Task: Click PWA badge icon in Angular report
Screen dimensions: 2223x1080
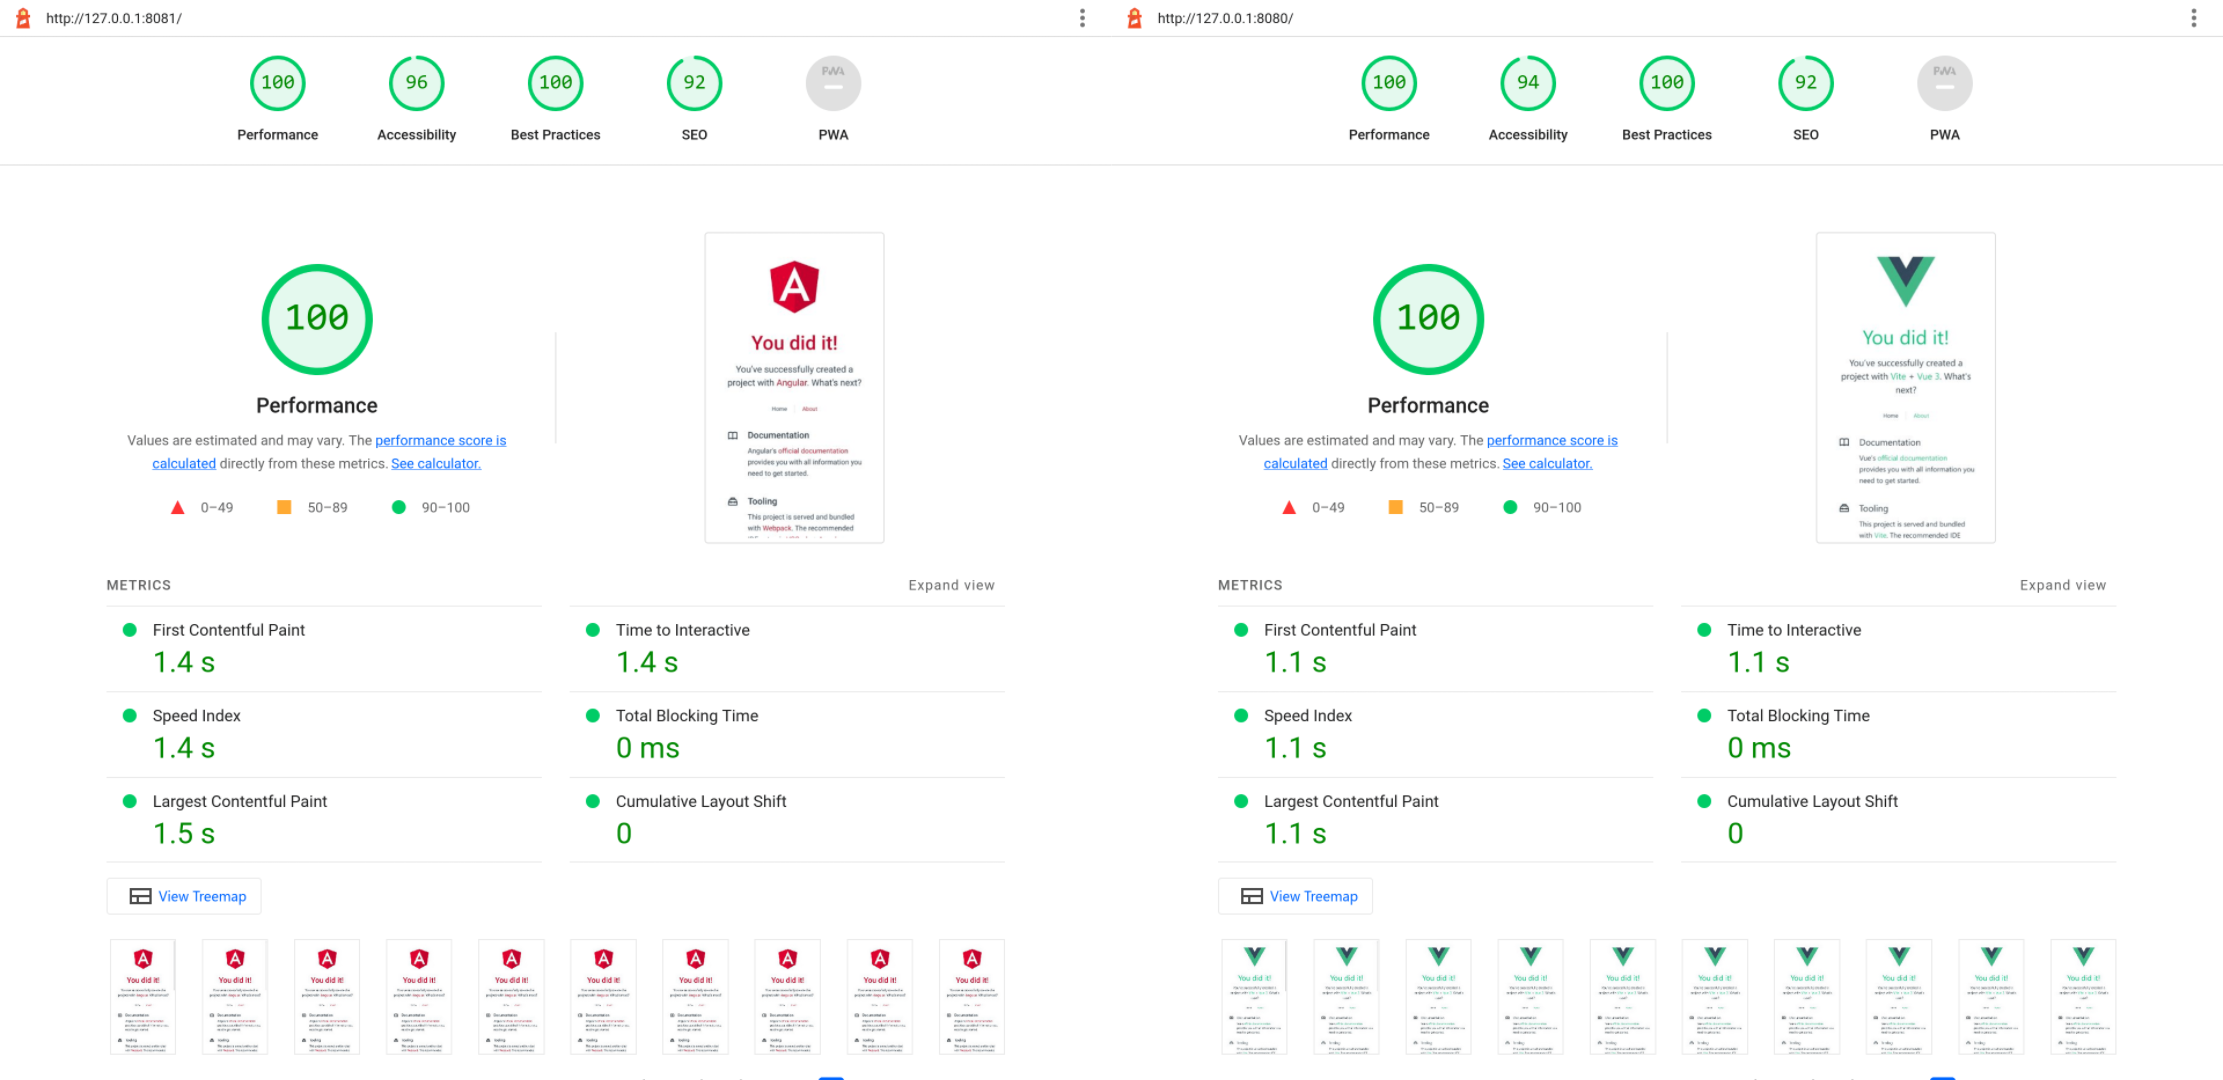Action: [x=833, y=83]
